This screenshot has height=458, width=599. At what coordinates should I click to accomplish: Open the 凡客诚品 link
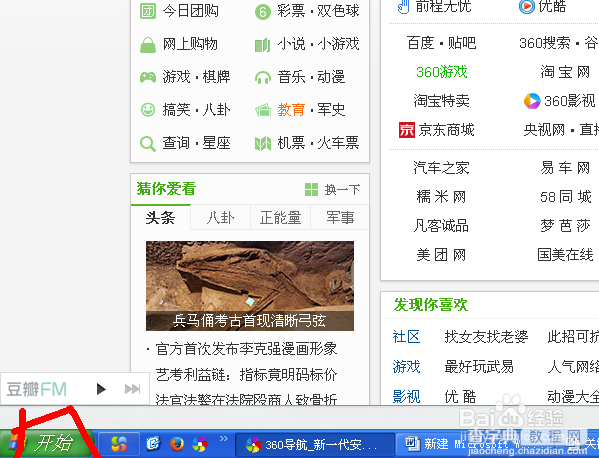point(441,225)
